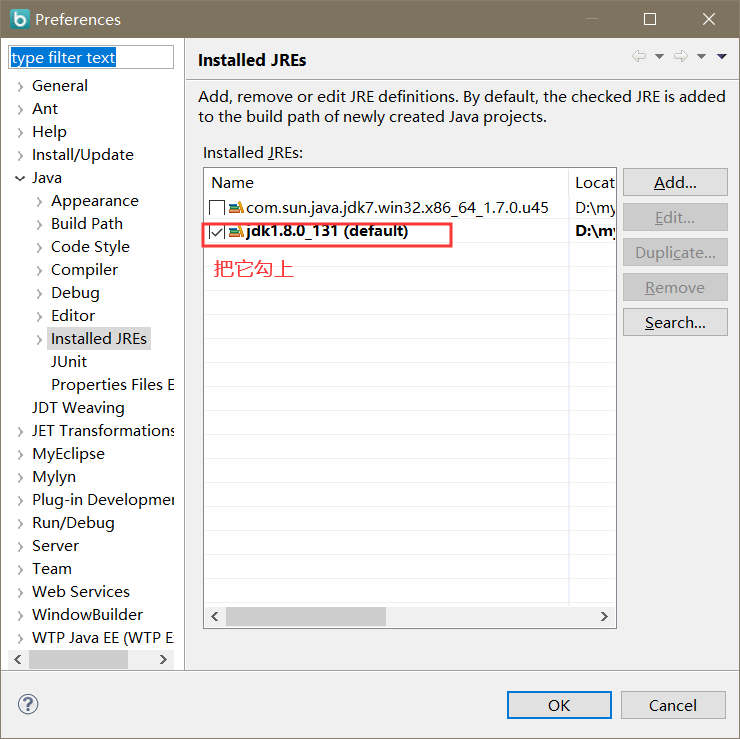Viewport: 740px width, 739px height.
Task: Expand the Installed JREs subnode arrow
Action: (39, 339)
